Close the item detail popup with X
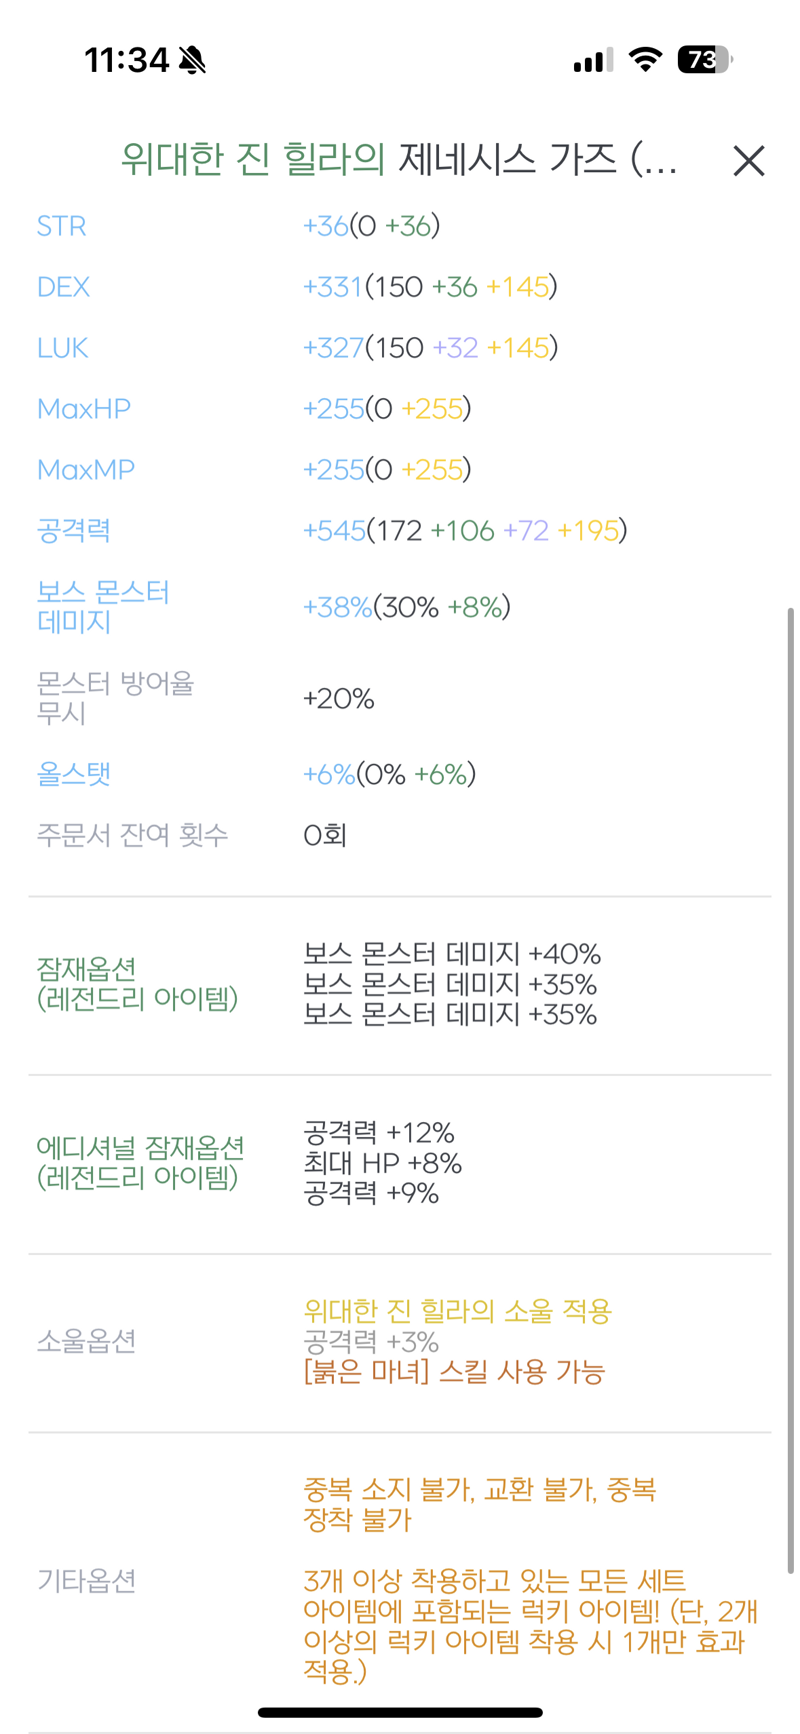 (x=748, y=161)
